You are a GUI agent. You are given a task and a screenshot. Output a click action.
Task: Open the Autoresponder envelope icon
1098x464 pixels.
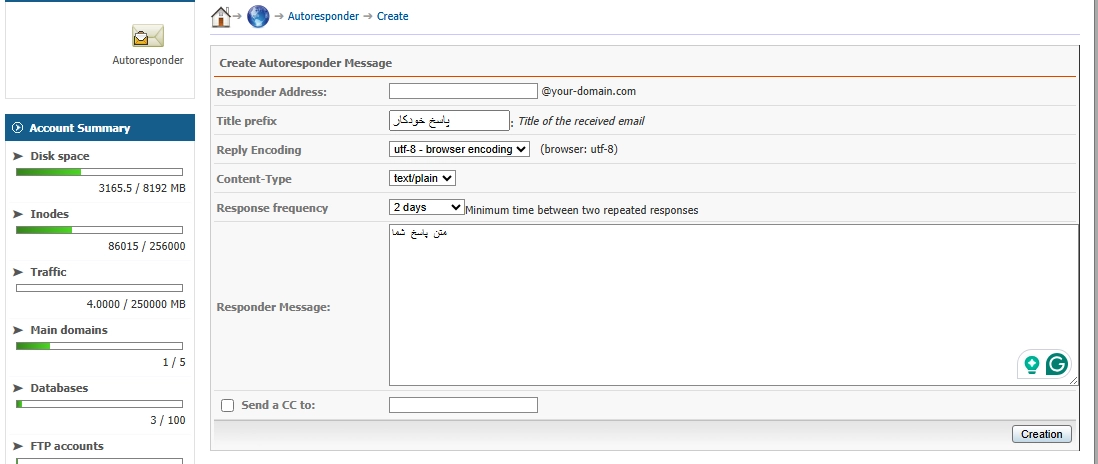point(148,36)
